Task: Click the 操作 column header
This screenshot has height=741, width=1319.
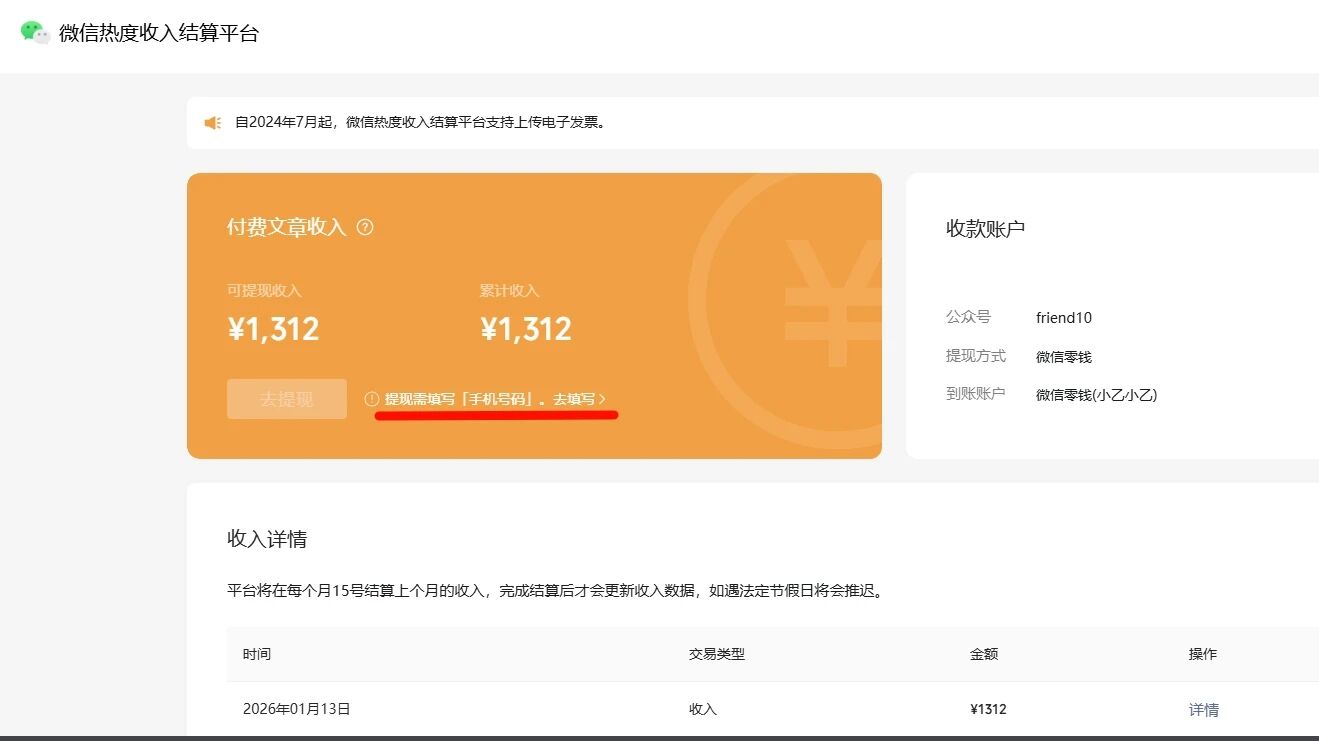Action: pyautogui.click(x=1203, y=654)
